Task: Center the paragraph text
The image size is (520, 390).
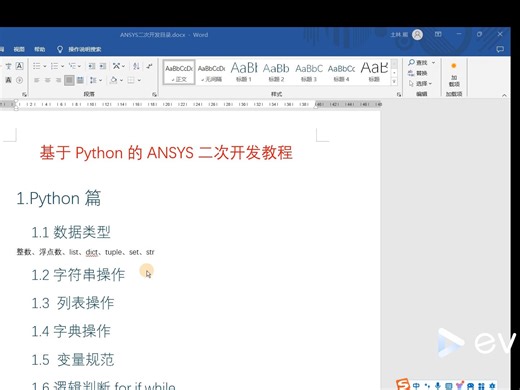Action: tap(48, 80)
